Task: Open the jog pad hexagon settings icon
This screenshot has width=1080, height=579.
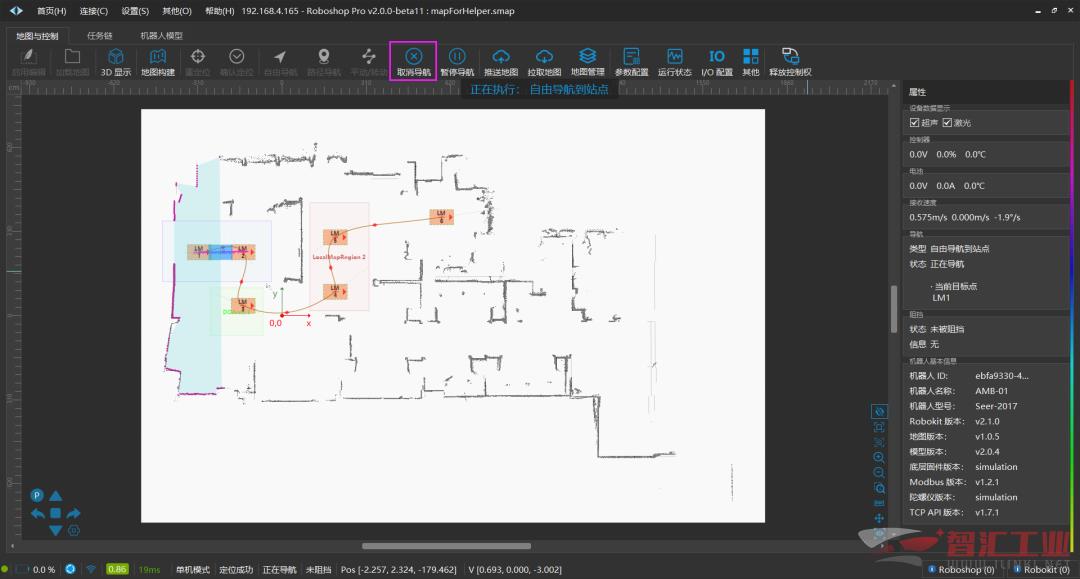Action: pos(74,530)
